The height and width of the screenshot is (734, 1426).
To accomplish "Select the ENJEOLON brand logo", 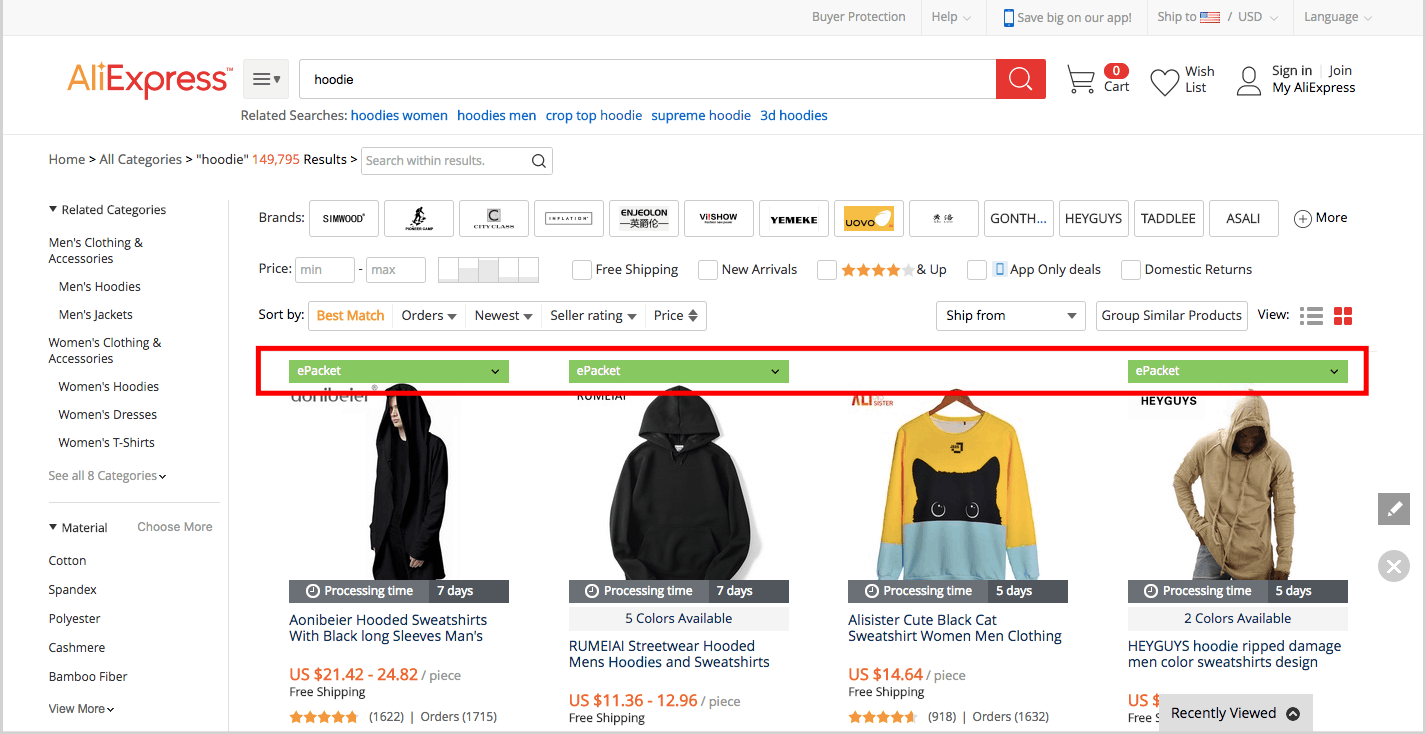I will point(644,218).
